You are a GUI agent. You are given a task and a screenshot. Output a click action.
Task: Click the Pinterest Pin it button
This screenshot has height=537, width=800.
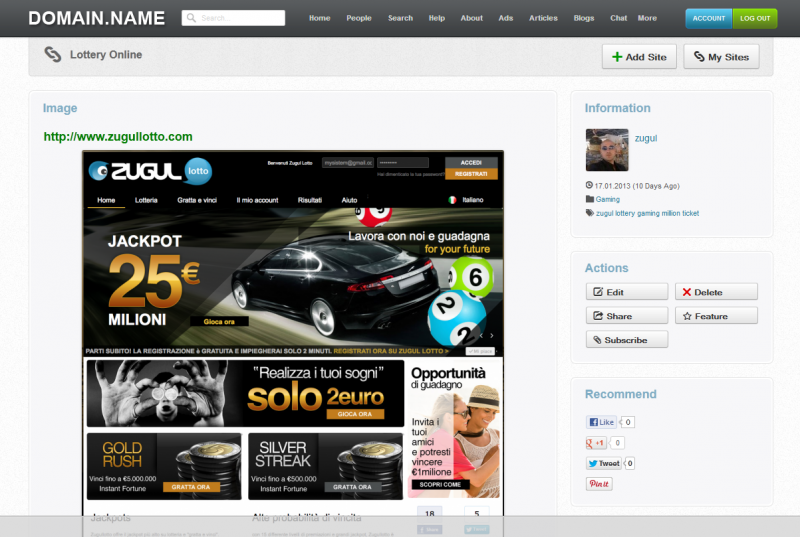(x=599, y=483)
